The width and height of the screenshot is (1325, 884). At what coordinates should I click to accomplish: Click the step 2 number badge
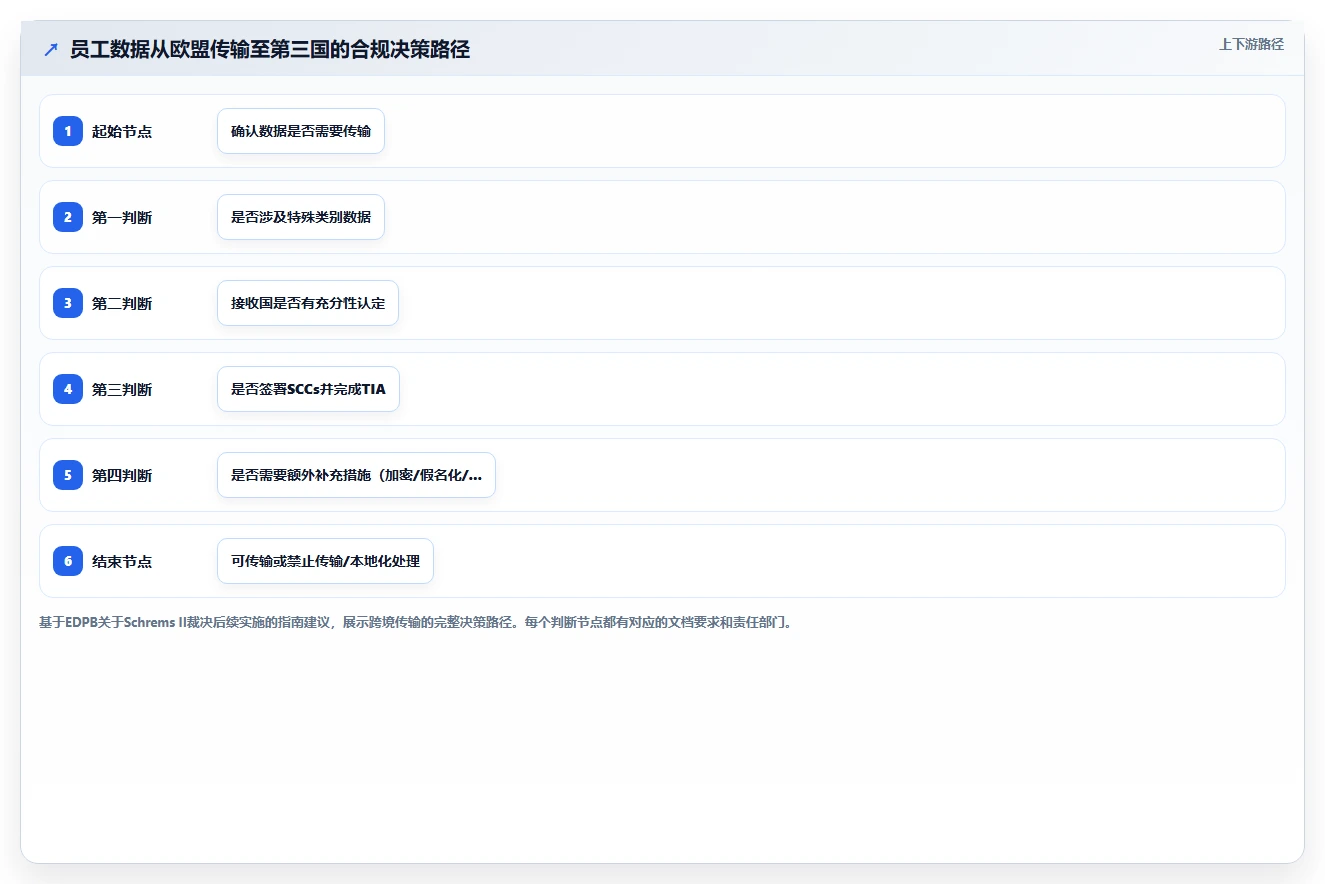pos(68,217)
